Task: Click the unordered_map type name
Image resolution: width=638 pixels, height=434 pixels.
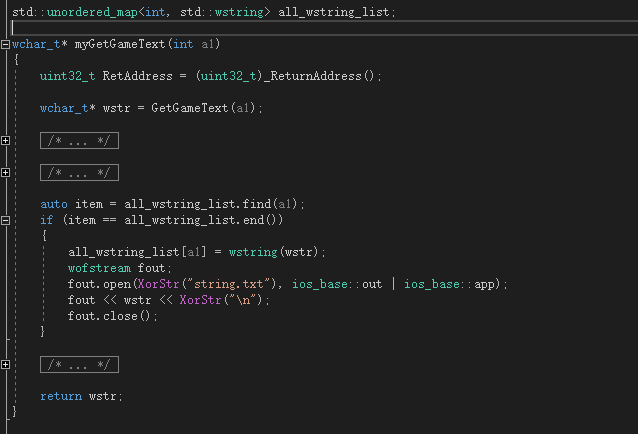Action: click(92, 12)
